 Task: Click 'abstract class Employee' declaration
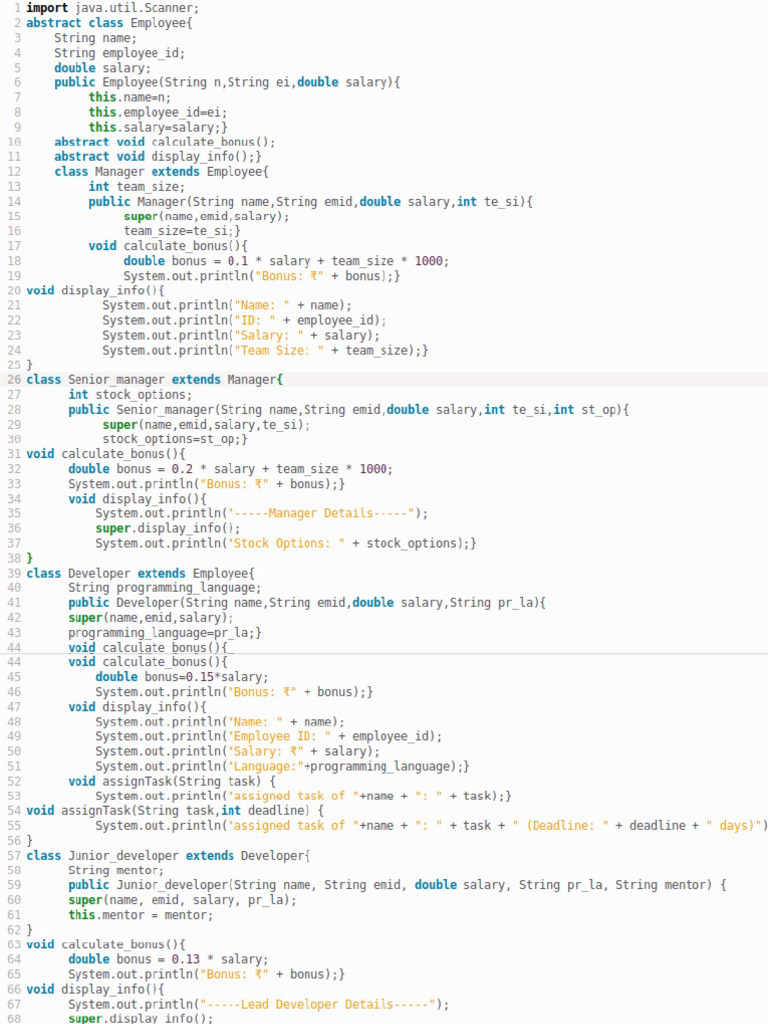point(109,23)
